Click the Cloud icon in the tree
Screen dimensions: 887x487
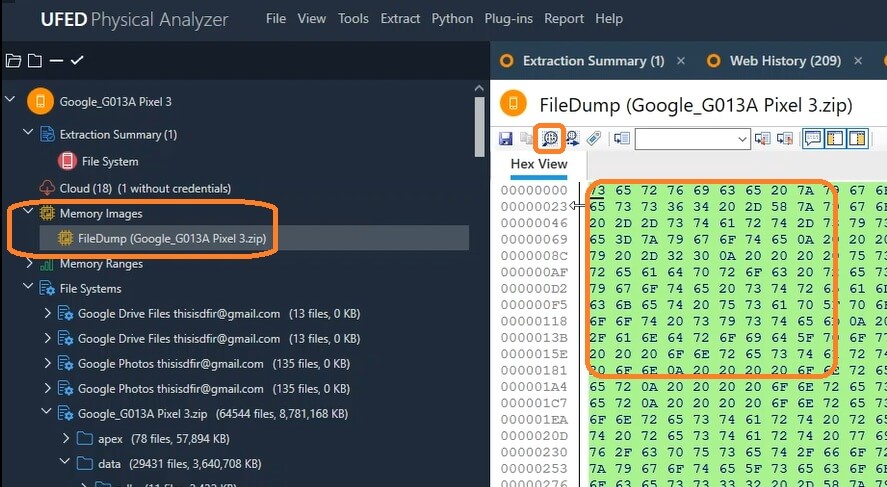(47, 188)
